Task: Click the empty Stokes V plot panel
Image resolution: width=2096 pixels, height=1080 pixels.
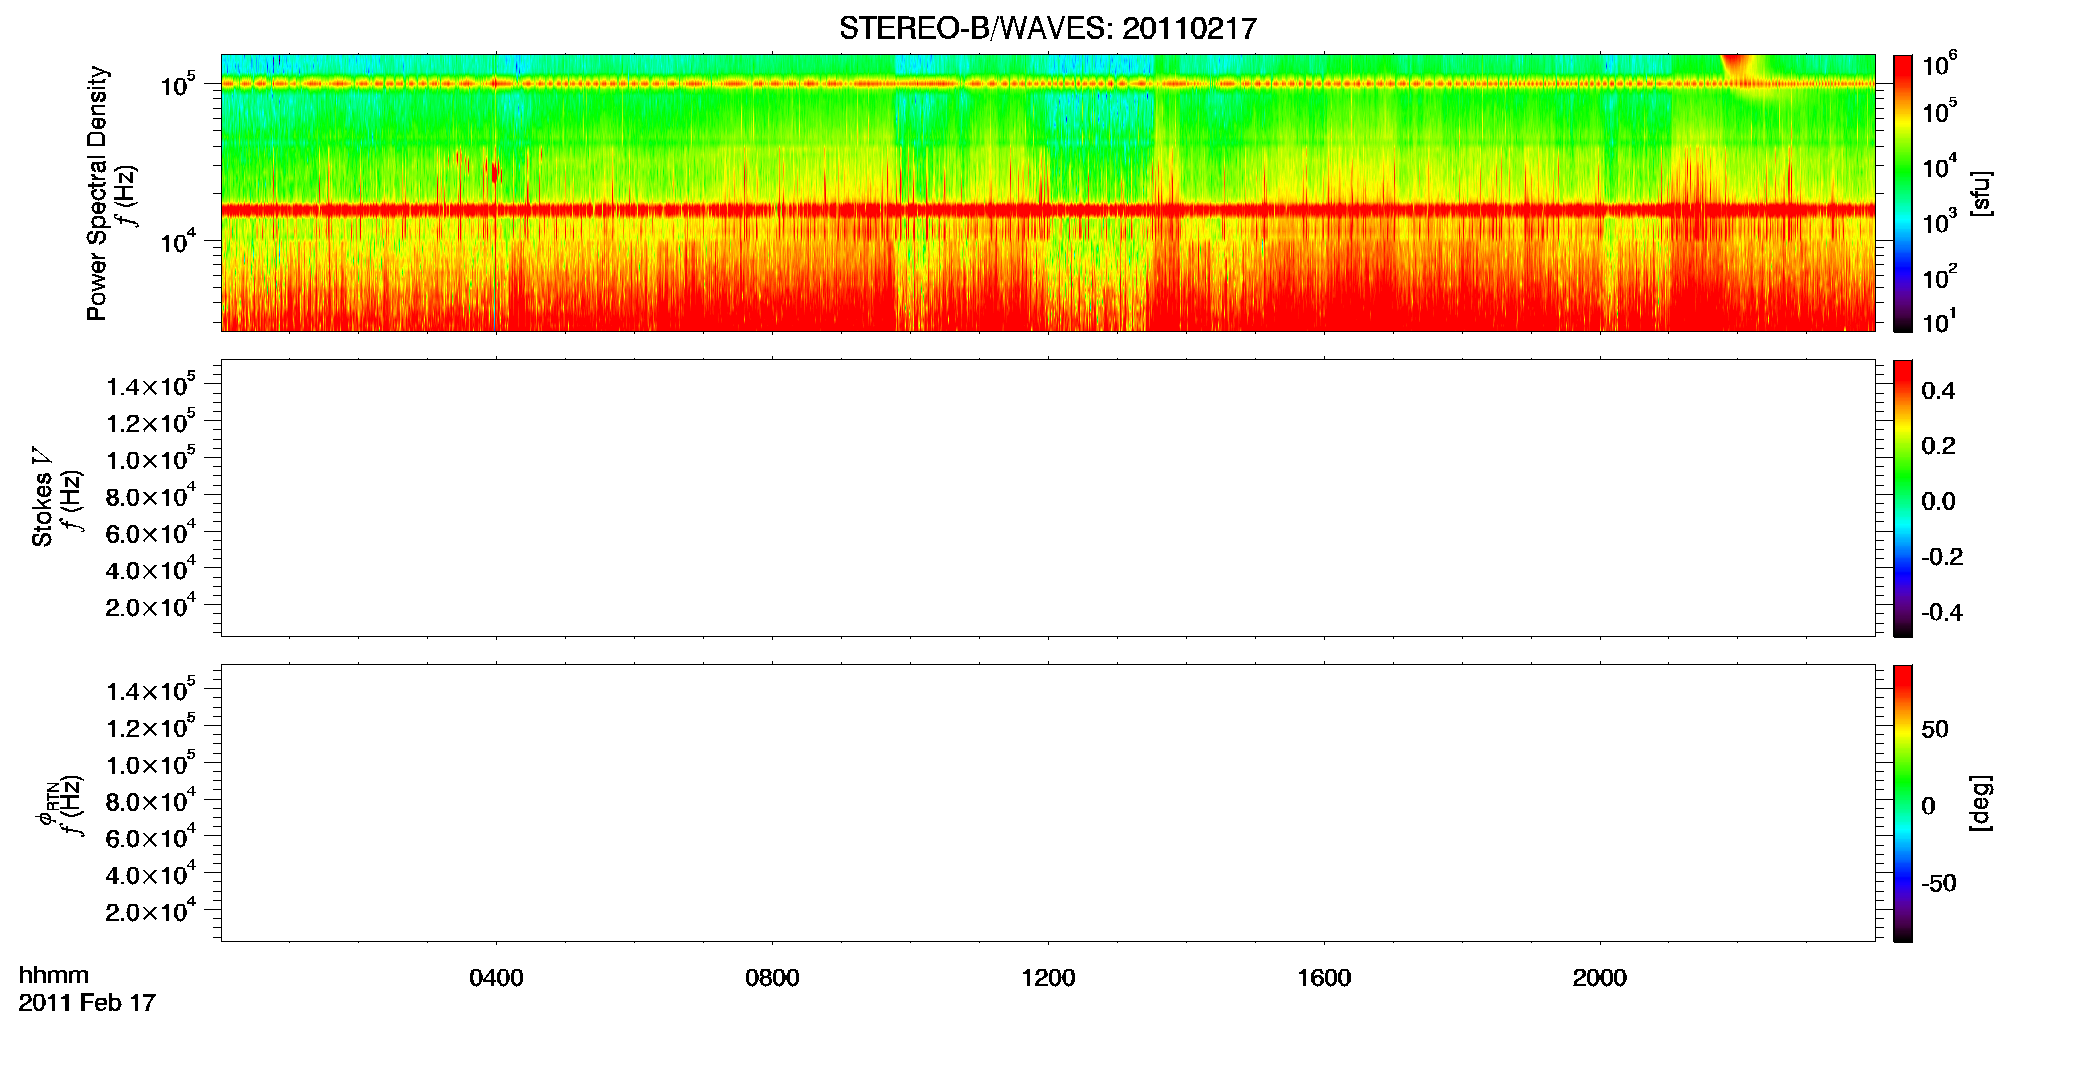Action: (1048, 498)
